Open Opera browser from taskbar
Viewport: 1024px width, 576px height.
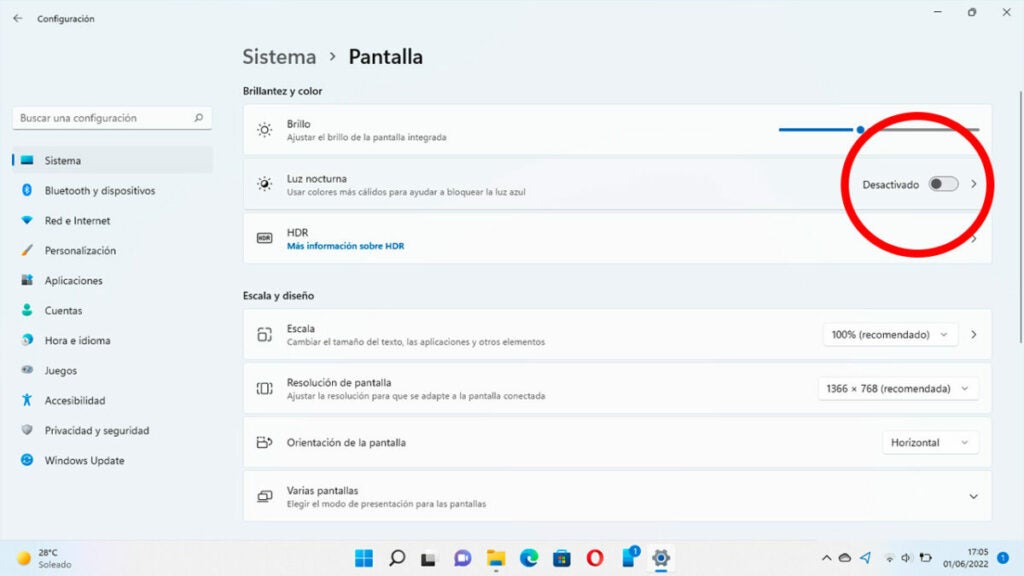[x=594, y=558]
